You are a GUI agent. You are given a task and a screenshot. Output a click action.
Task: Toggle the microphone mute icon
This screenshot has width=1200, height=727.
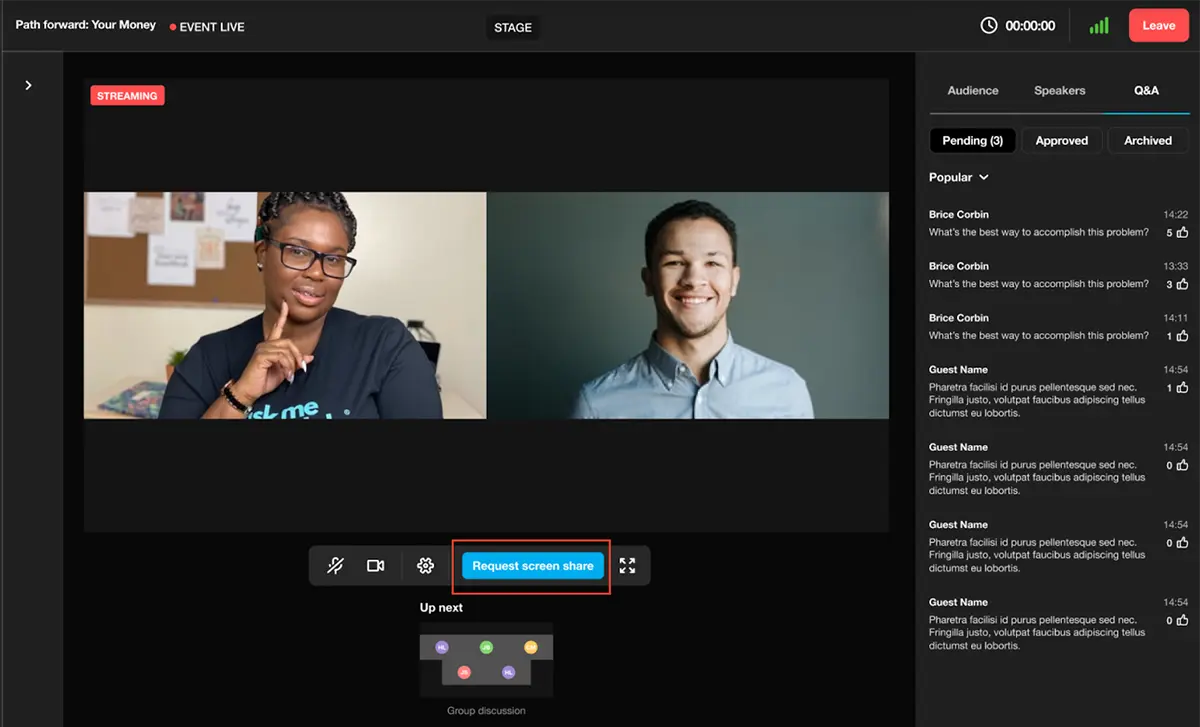tap(336, 566)
